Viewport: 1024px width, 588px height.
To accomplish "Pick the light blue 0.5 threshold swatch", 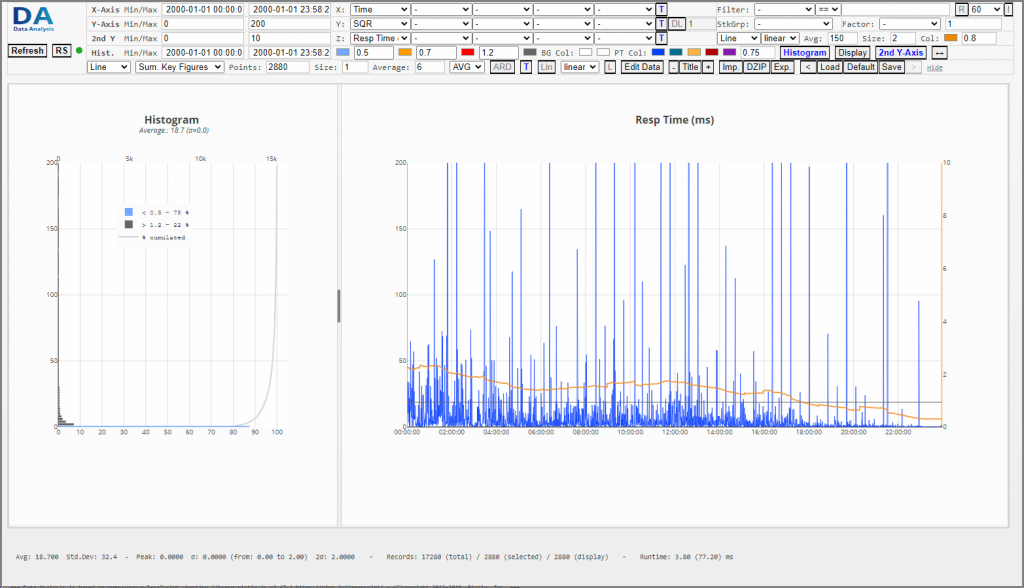I will [x=343, y=52].
